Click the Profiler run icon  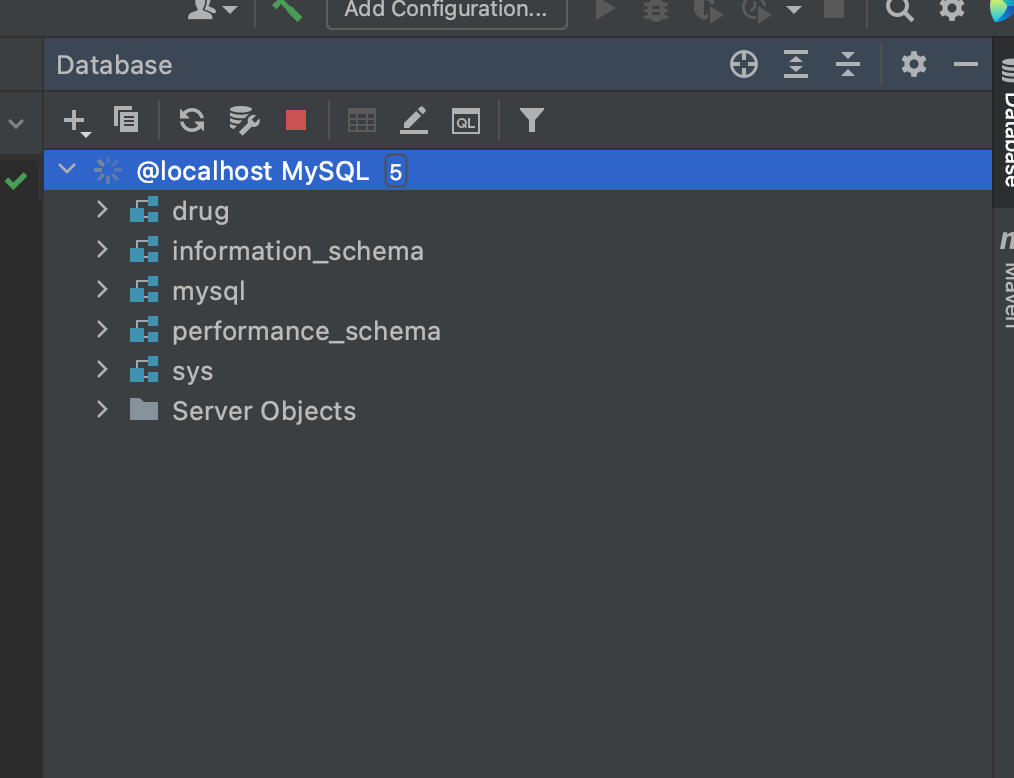pos(757,10)
